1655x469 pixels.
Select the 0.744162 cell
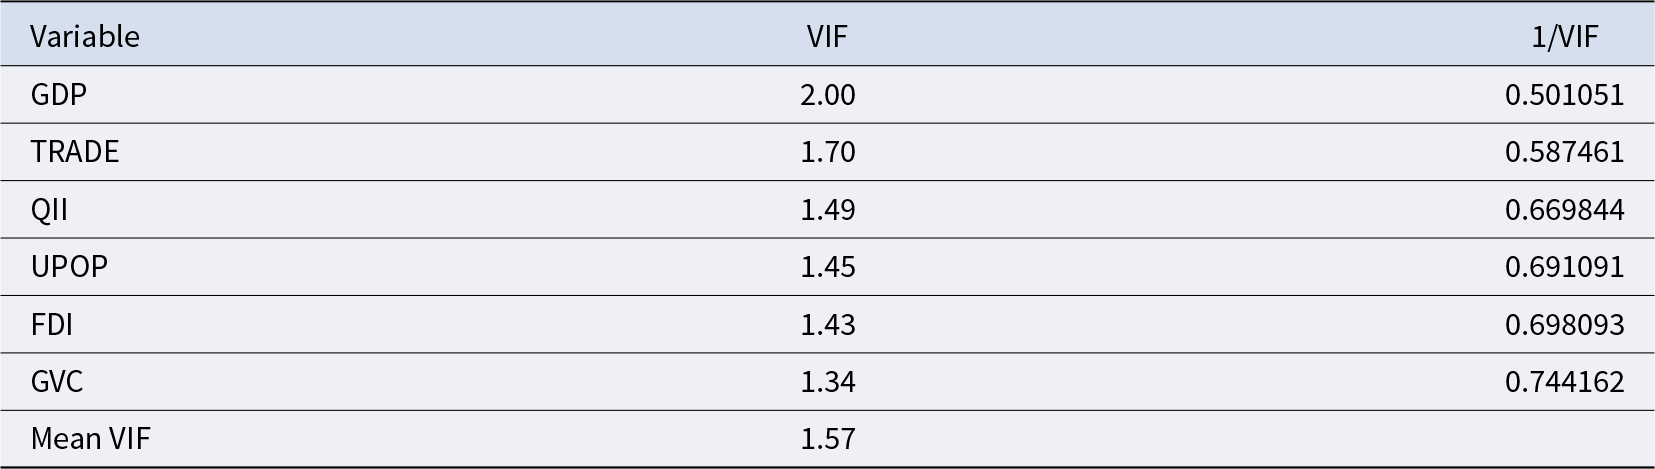click(x=1564, y=382)
